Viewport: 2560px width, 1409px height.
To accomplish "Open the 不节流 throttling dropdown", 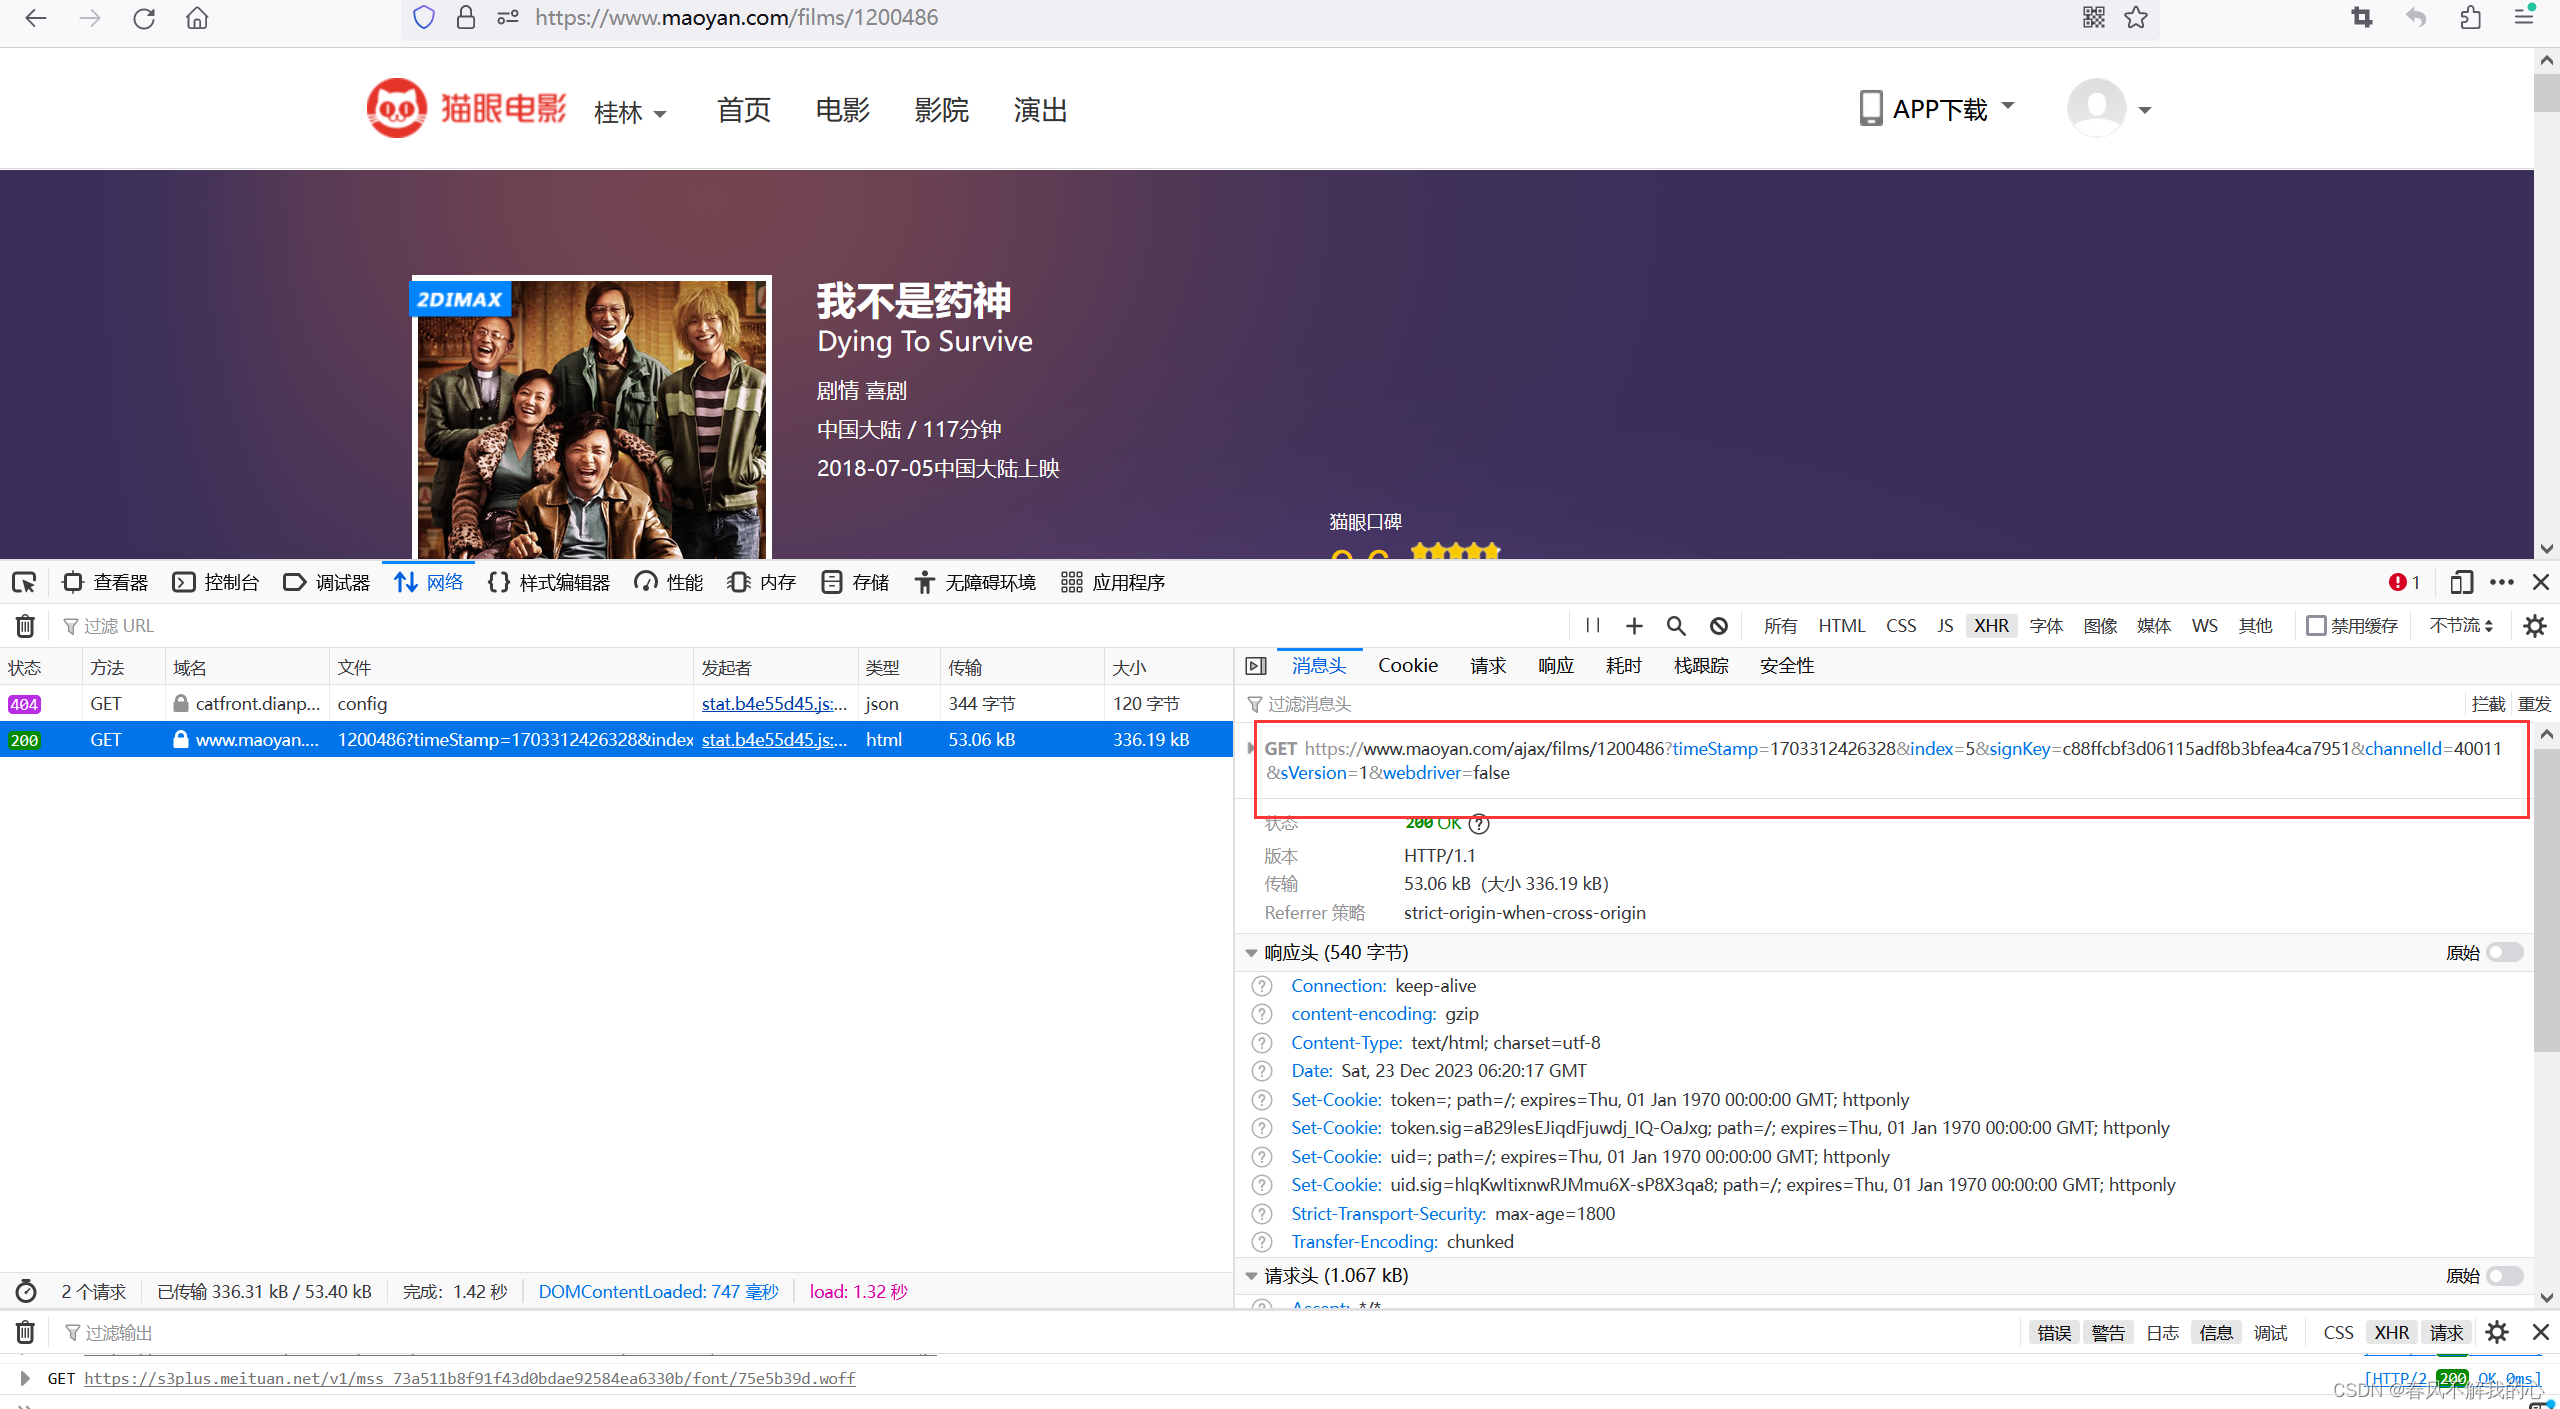I will [x=2461, y=625].
